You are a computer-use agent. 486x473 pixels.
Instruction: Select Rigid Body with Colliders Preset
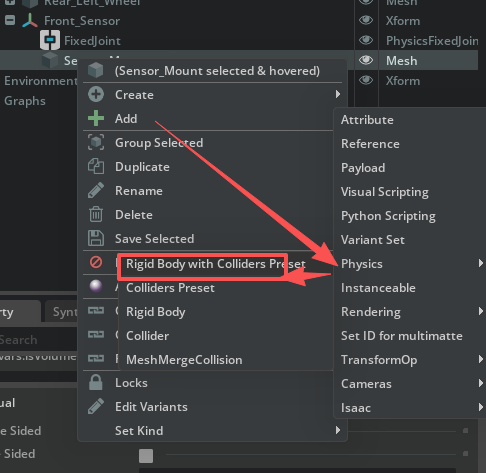(215, 264)
